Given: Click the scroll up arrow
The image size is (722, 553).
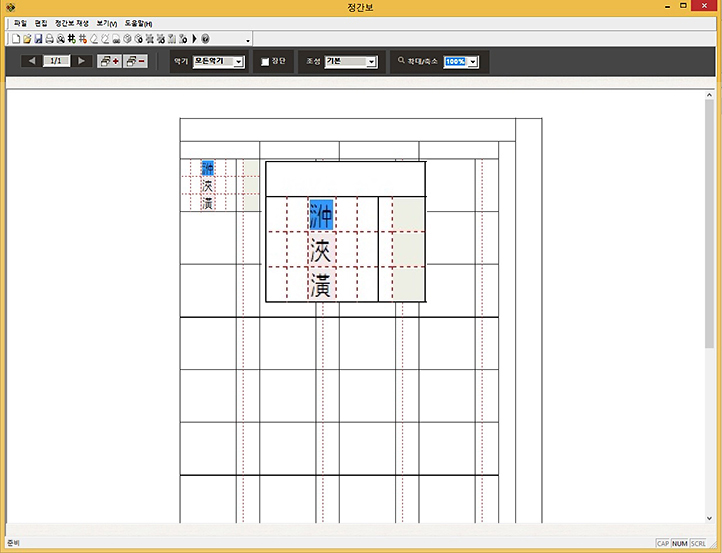Looking at the screenshot, I should (709, 95).
